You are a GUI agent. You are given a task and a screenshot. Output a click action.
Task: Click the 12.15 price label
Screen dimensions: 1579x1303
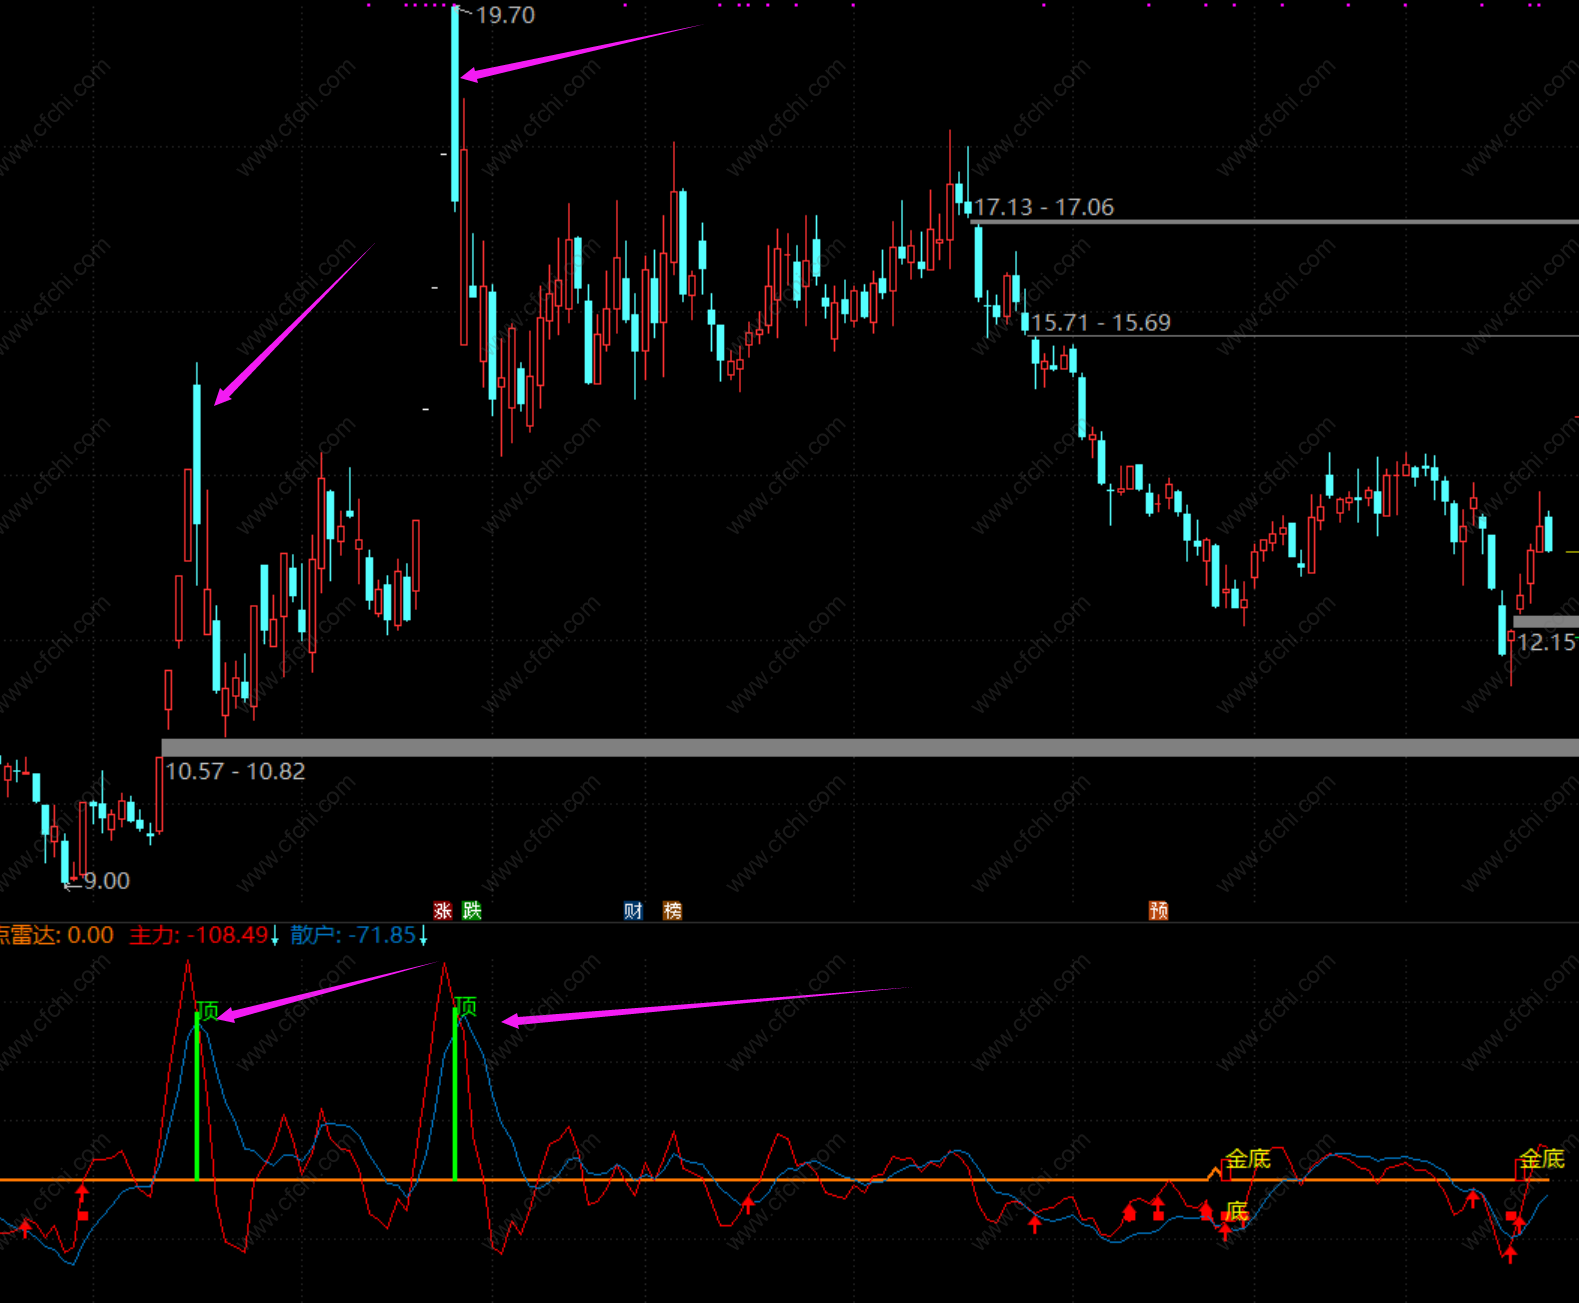(x=1547, y=642)
